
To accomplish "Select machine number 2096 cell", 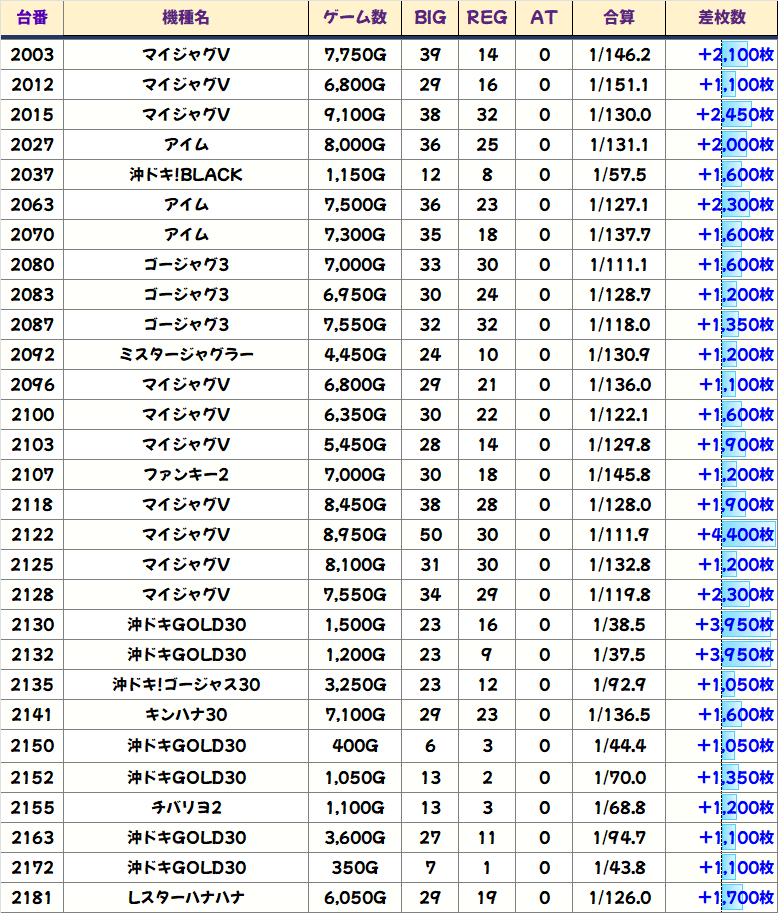I will pos(32,385).
